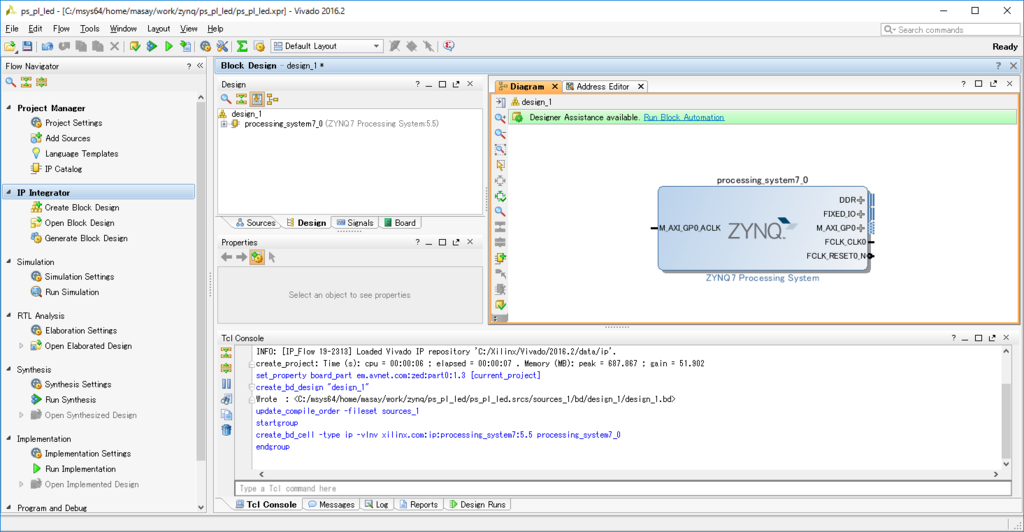Click Validate Design icon in main toolbar
Screen dimensions: 1024x532
point(135,46)
